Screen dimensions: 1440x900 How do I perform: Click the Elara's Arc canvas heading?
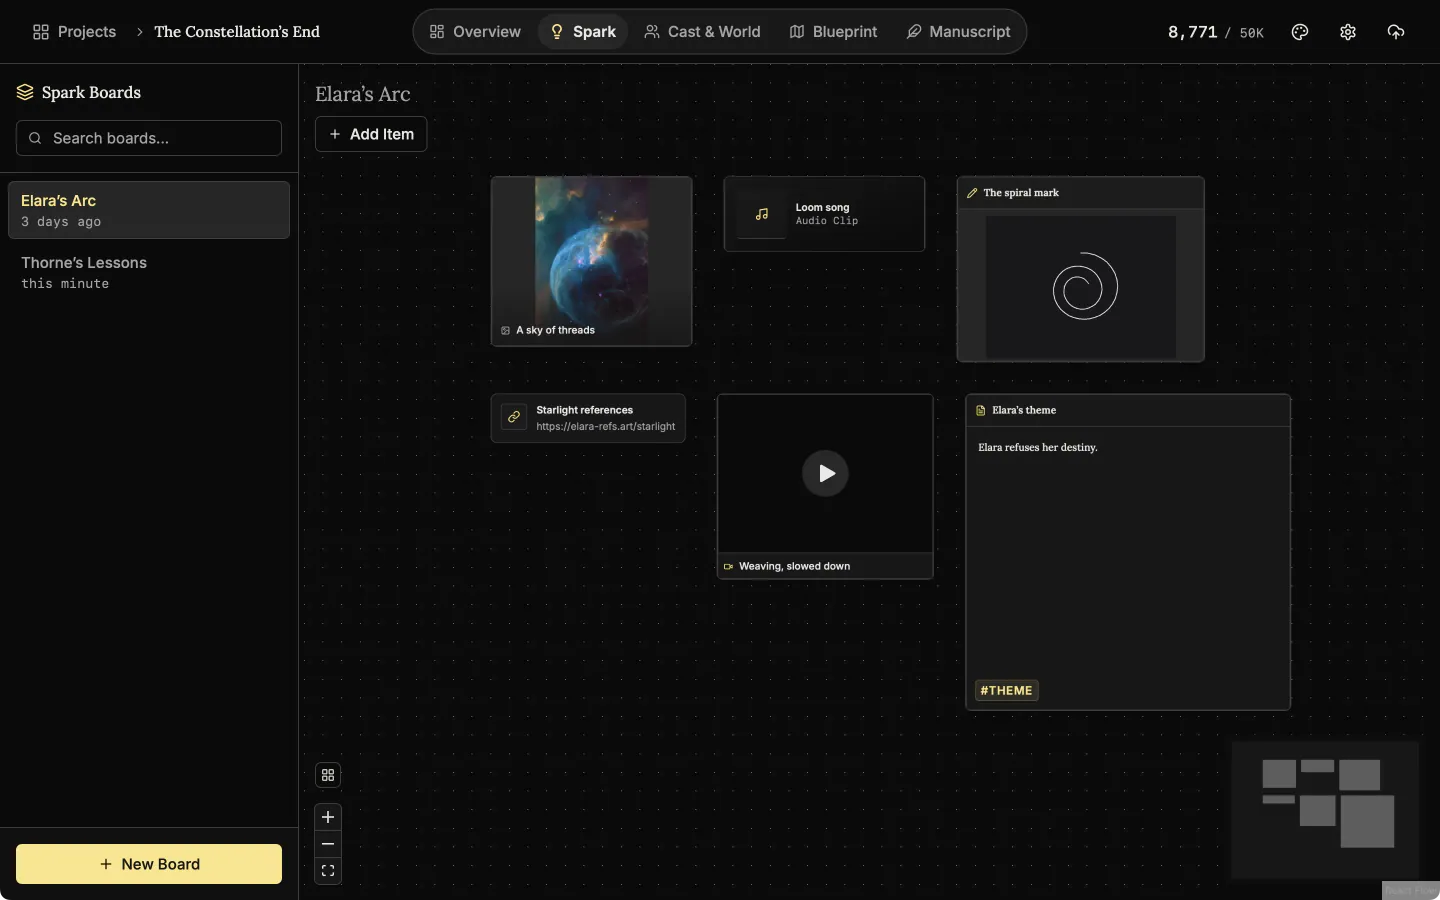point(363,94)
